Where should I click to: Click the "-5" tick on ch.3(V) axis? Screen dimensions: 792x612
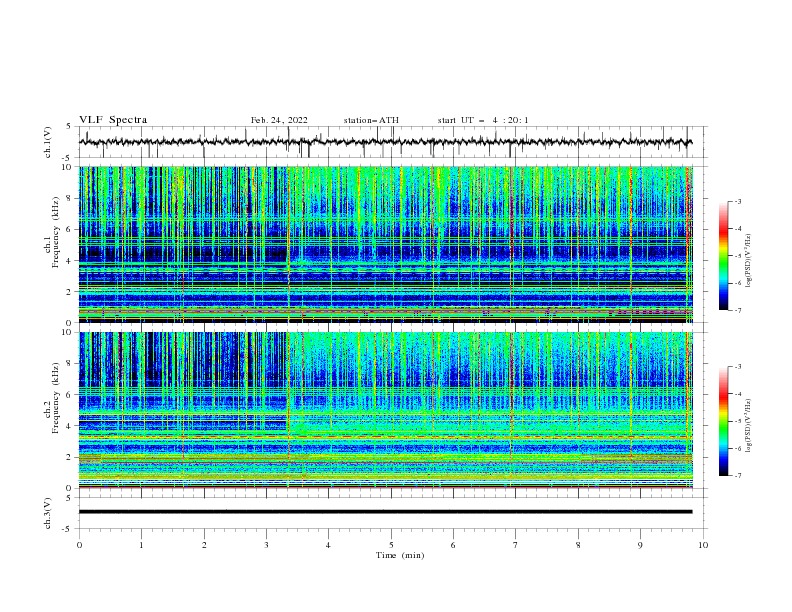pyautogui.click(x=66, y=529)
